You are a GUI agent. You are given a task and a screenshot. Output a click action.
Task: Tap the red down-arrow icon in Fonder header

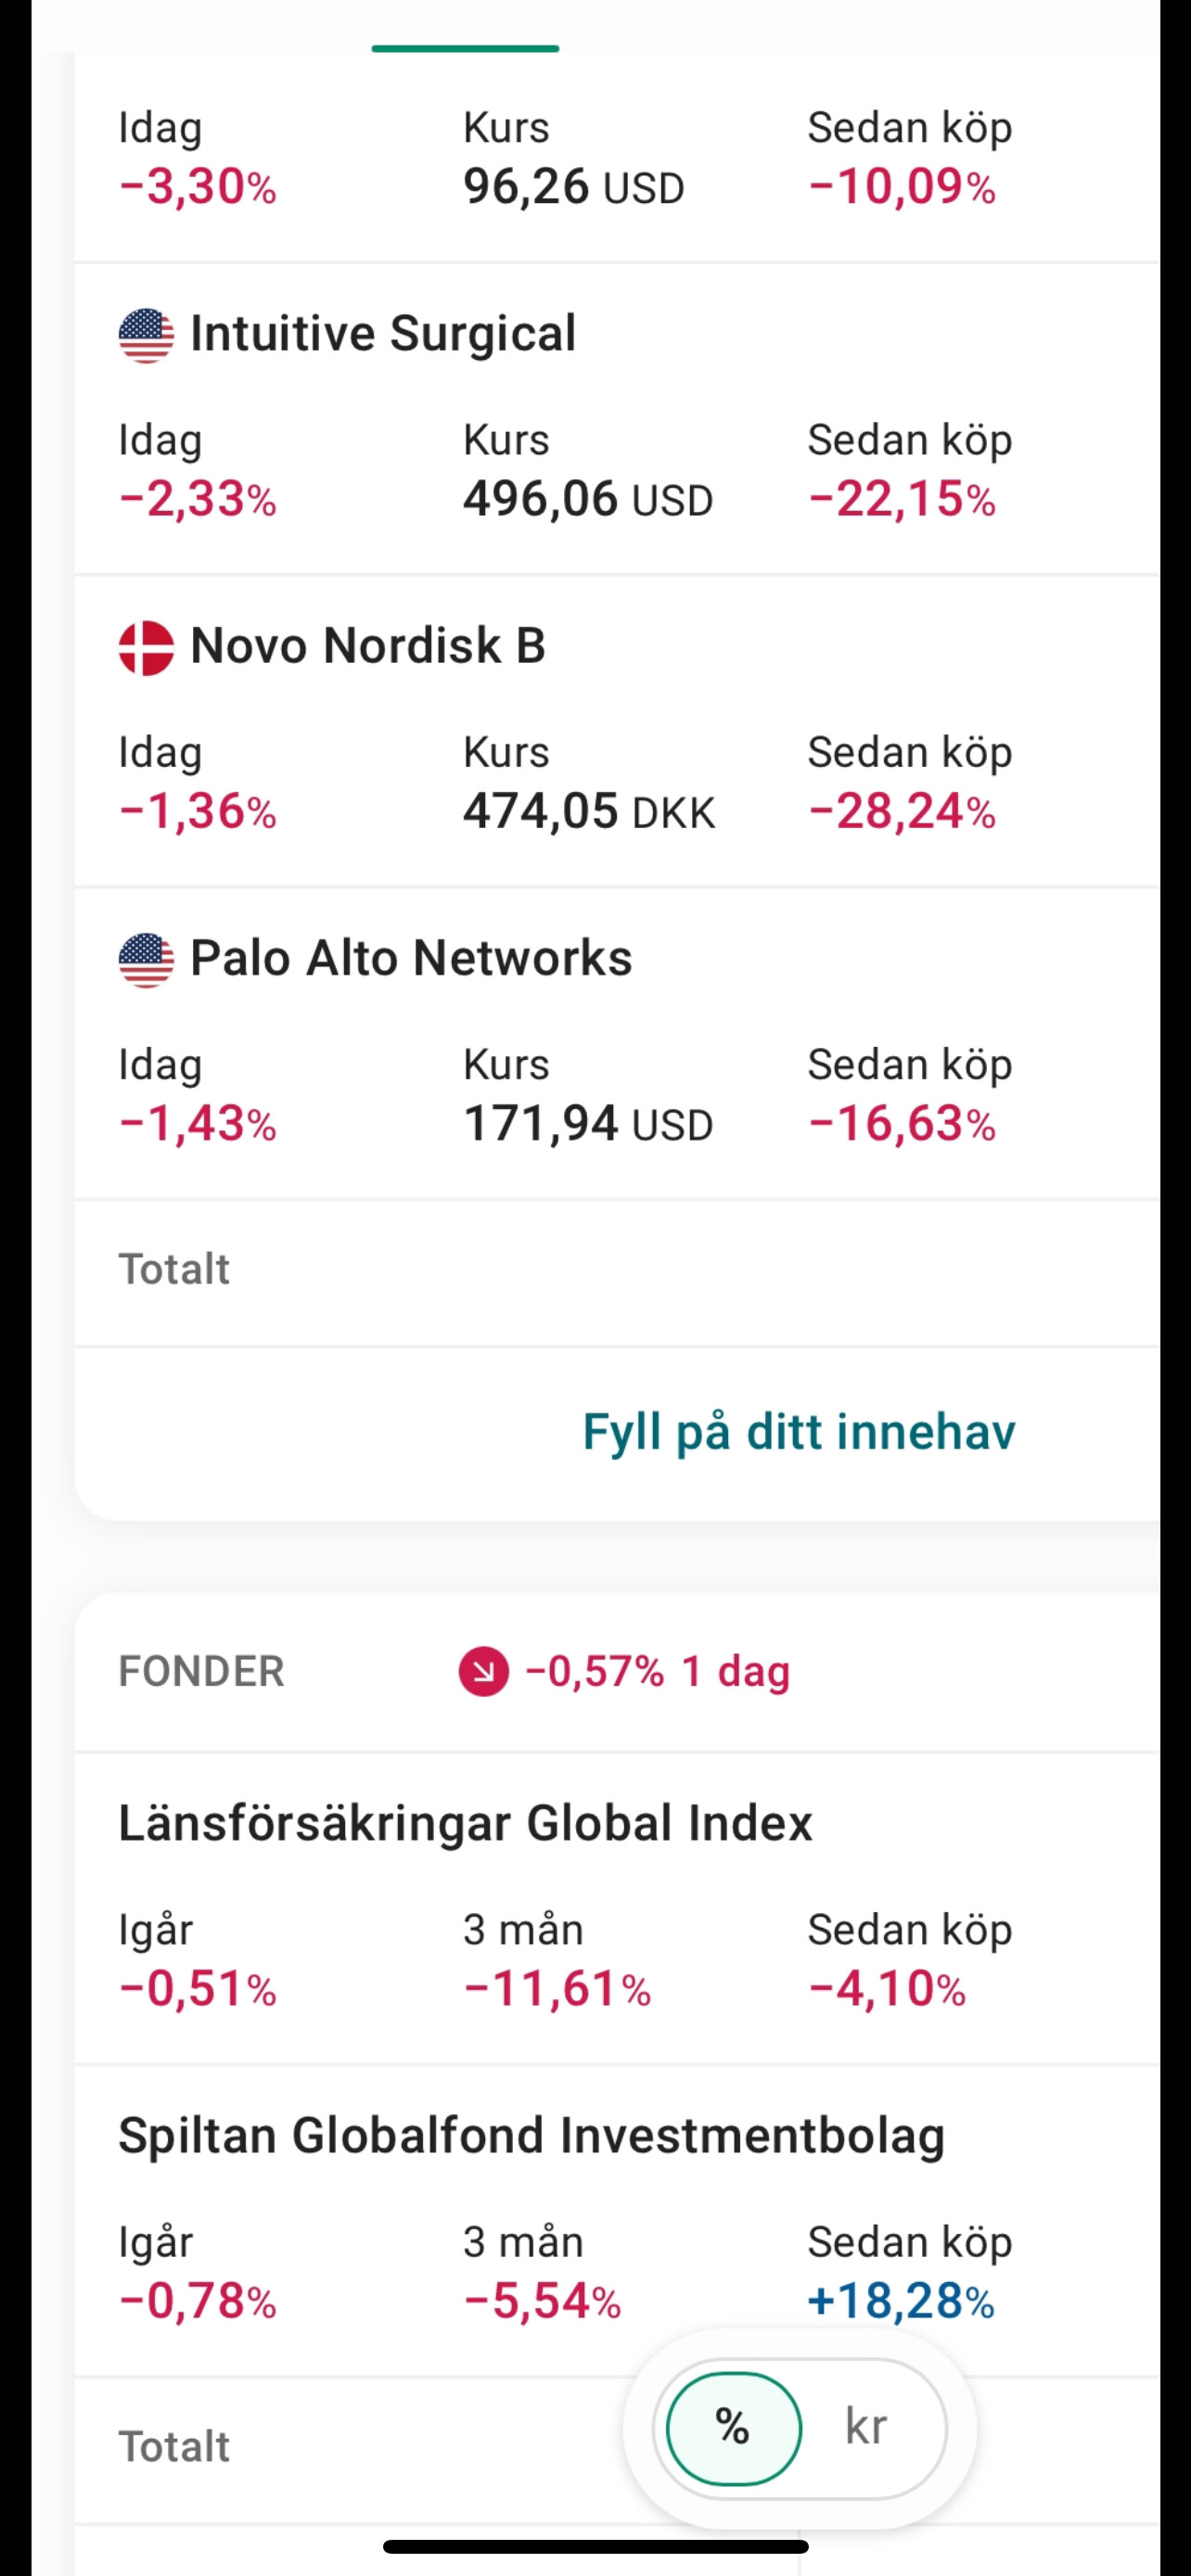pyautogui.click(x=483, y=1672)
